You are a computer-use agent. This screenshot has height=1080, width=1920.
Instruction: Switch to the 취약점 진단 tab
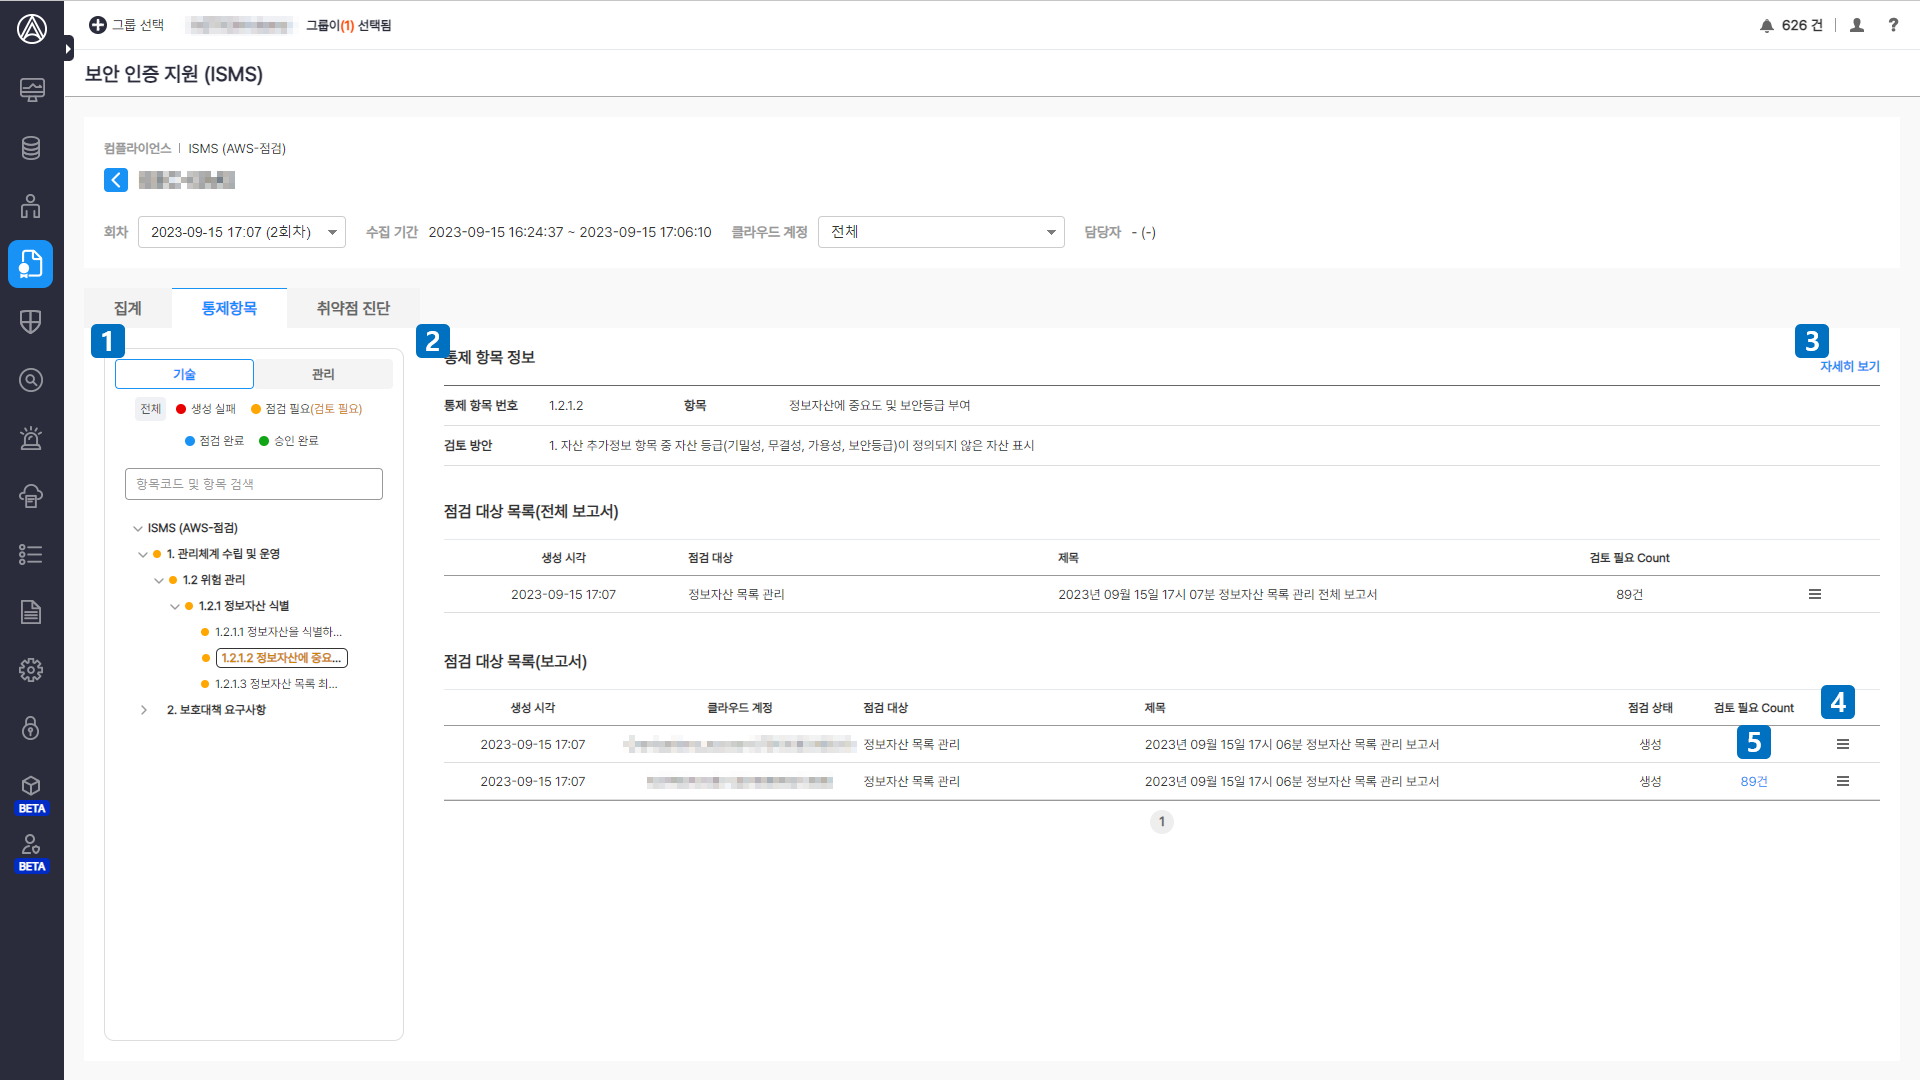coord(353,308)
